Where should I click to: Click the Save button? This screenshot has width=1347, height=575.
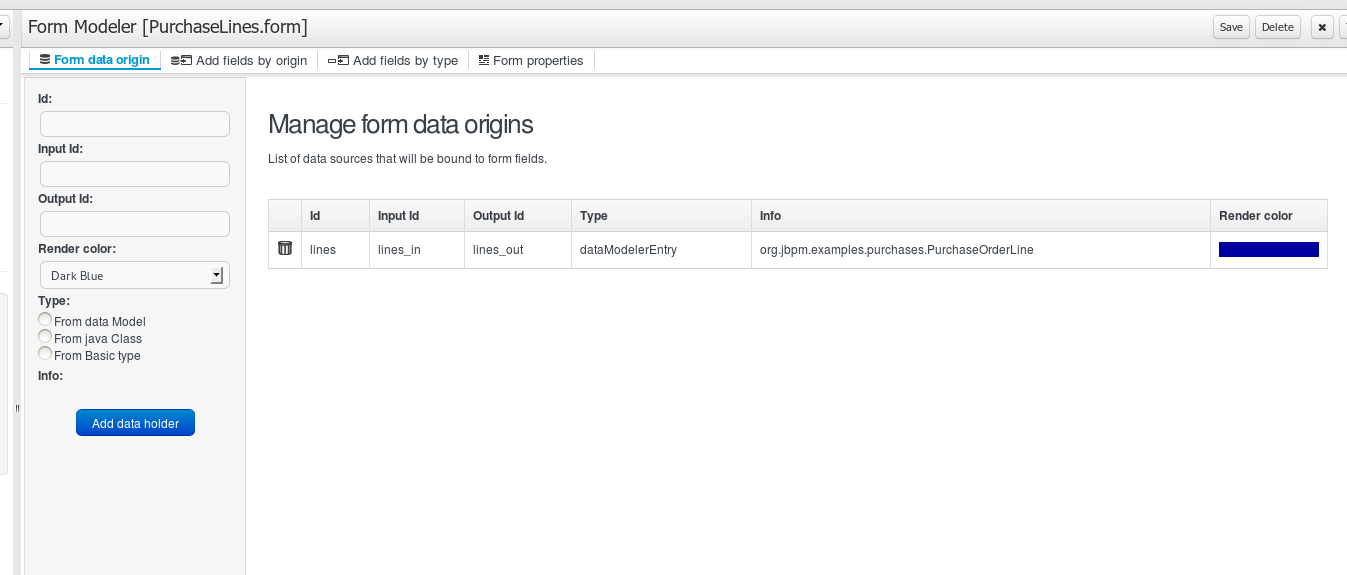point(1231,28)
